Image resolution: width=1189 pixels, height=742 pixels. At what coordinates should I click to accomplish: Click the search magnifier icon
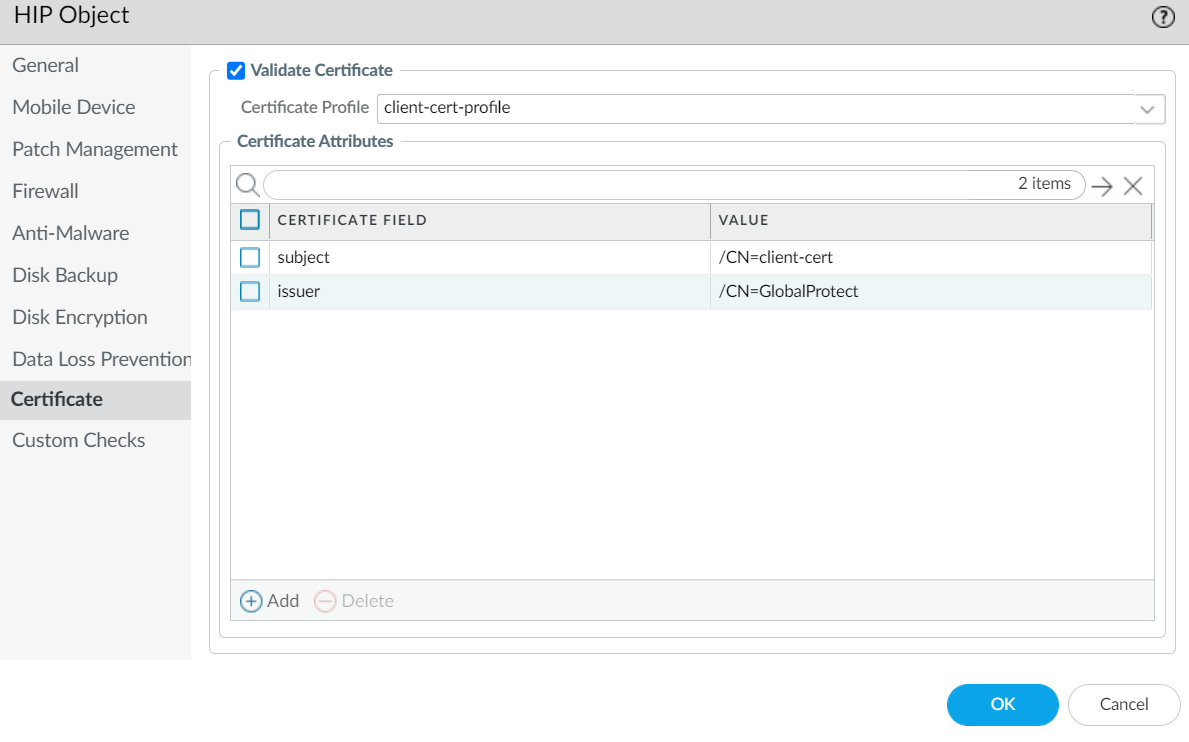click(x=247, y=185)
